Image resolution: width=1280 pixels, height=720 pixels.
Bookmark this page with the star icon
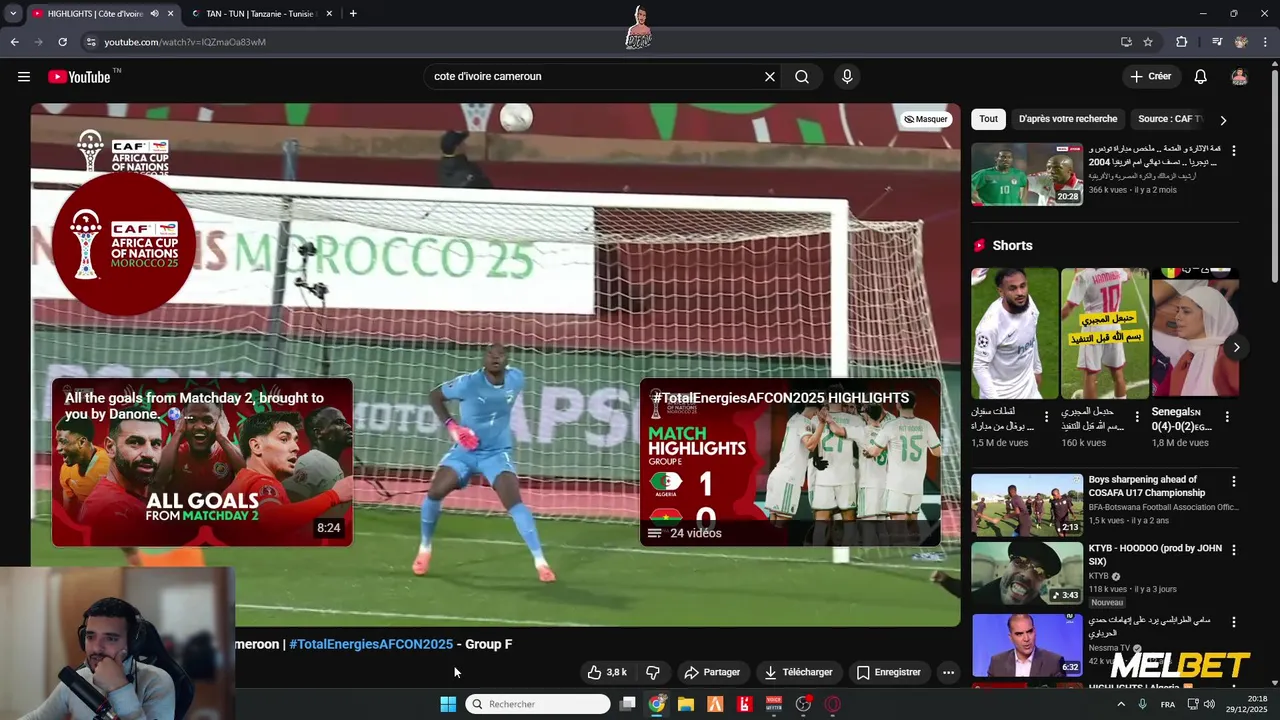pyautogui.click(x=1148, y=42)
